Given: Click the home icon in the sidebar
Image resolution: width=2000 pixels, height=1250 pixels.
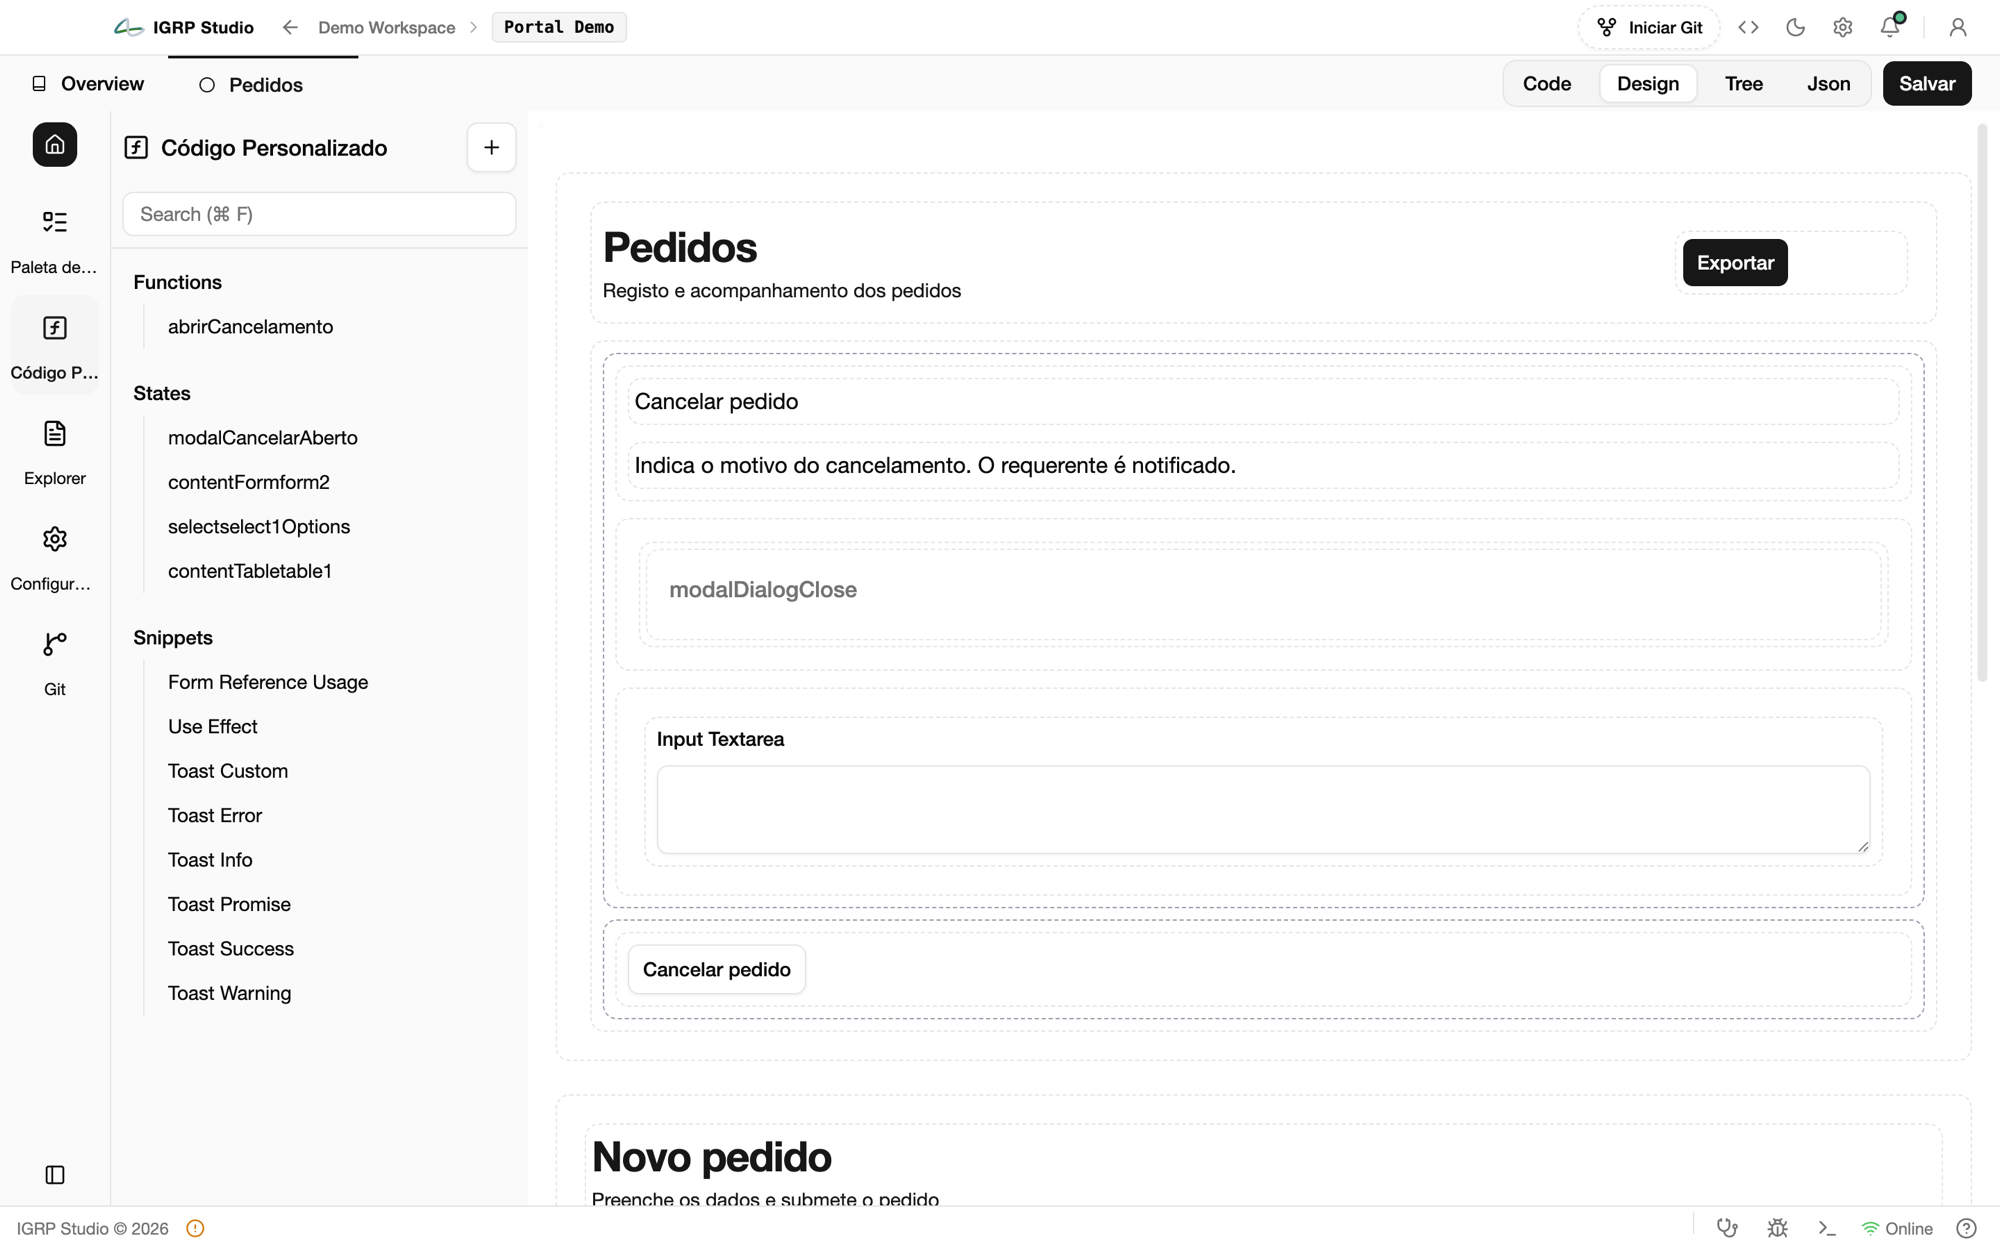Looking at the screenshot, I should (55, 145).
